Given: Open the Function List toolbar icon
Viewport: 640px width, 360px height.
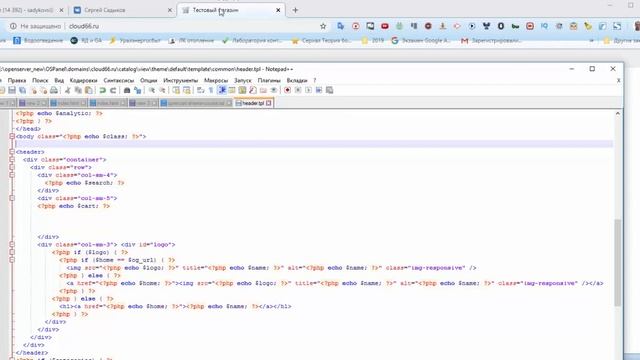Looking at the screenshot, I should pyautogui.click(x=253, y=90).
